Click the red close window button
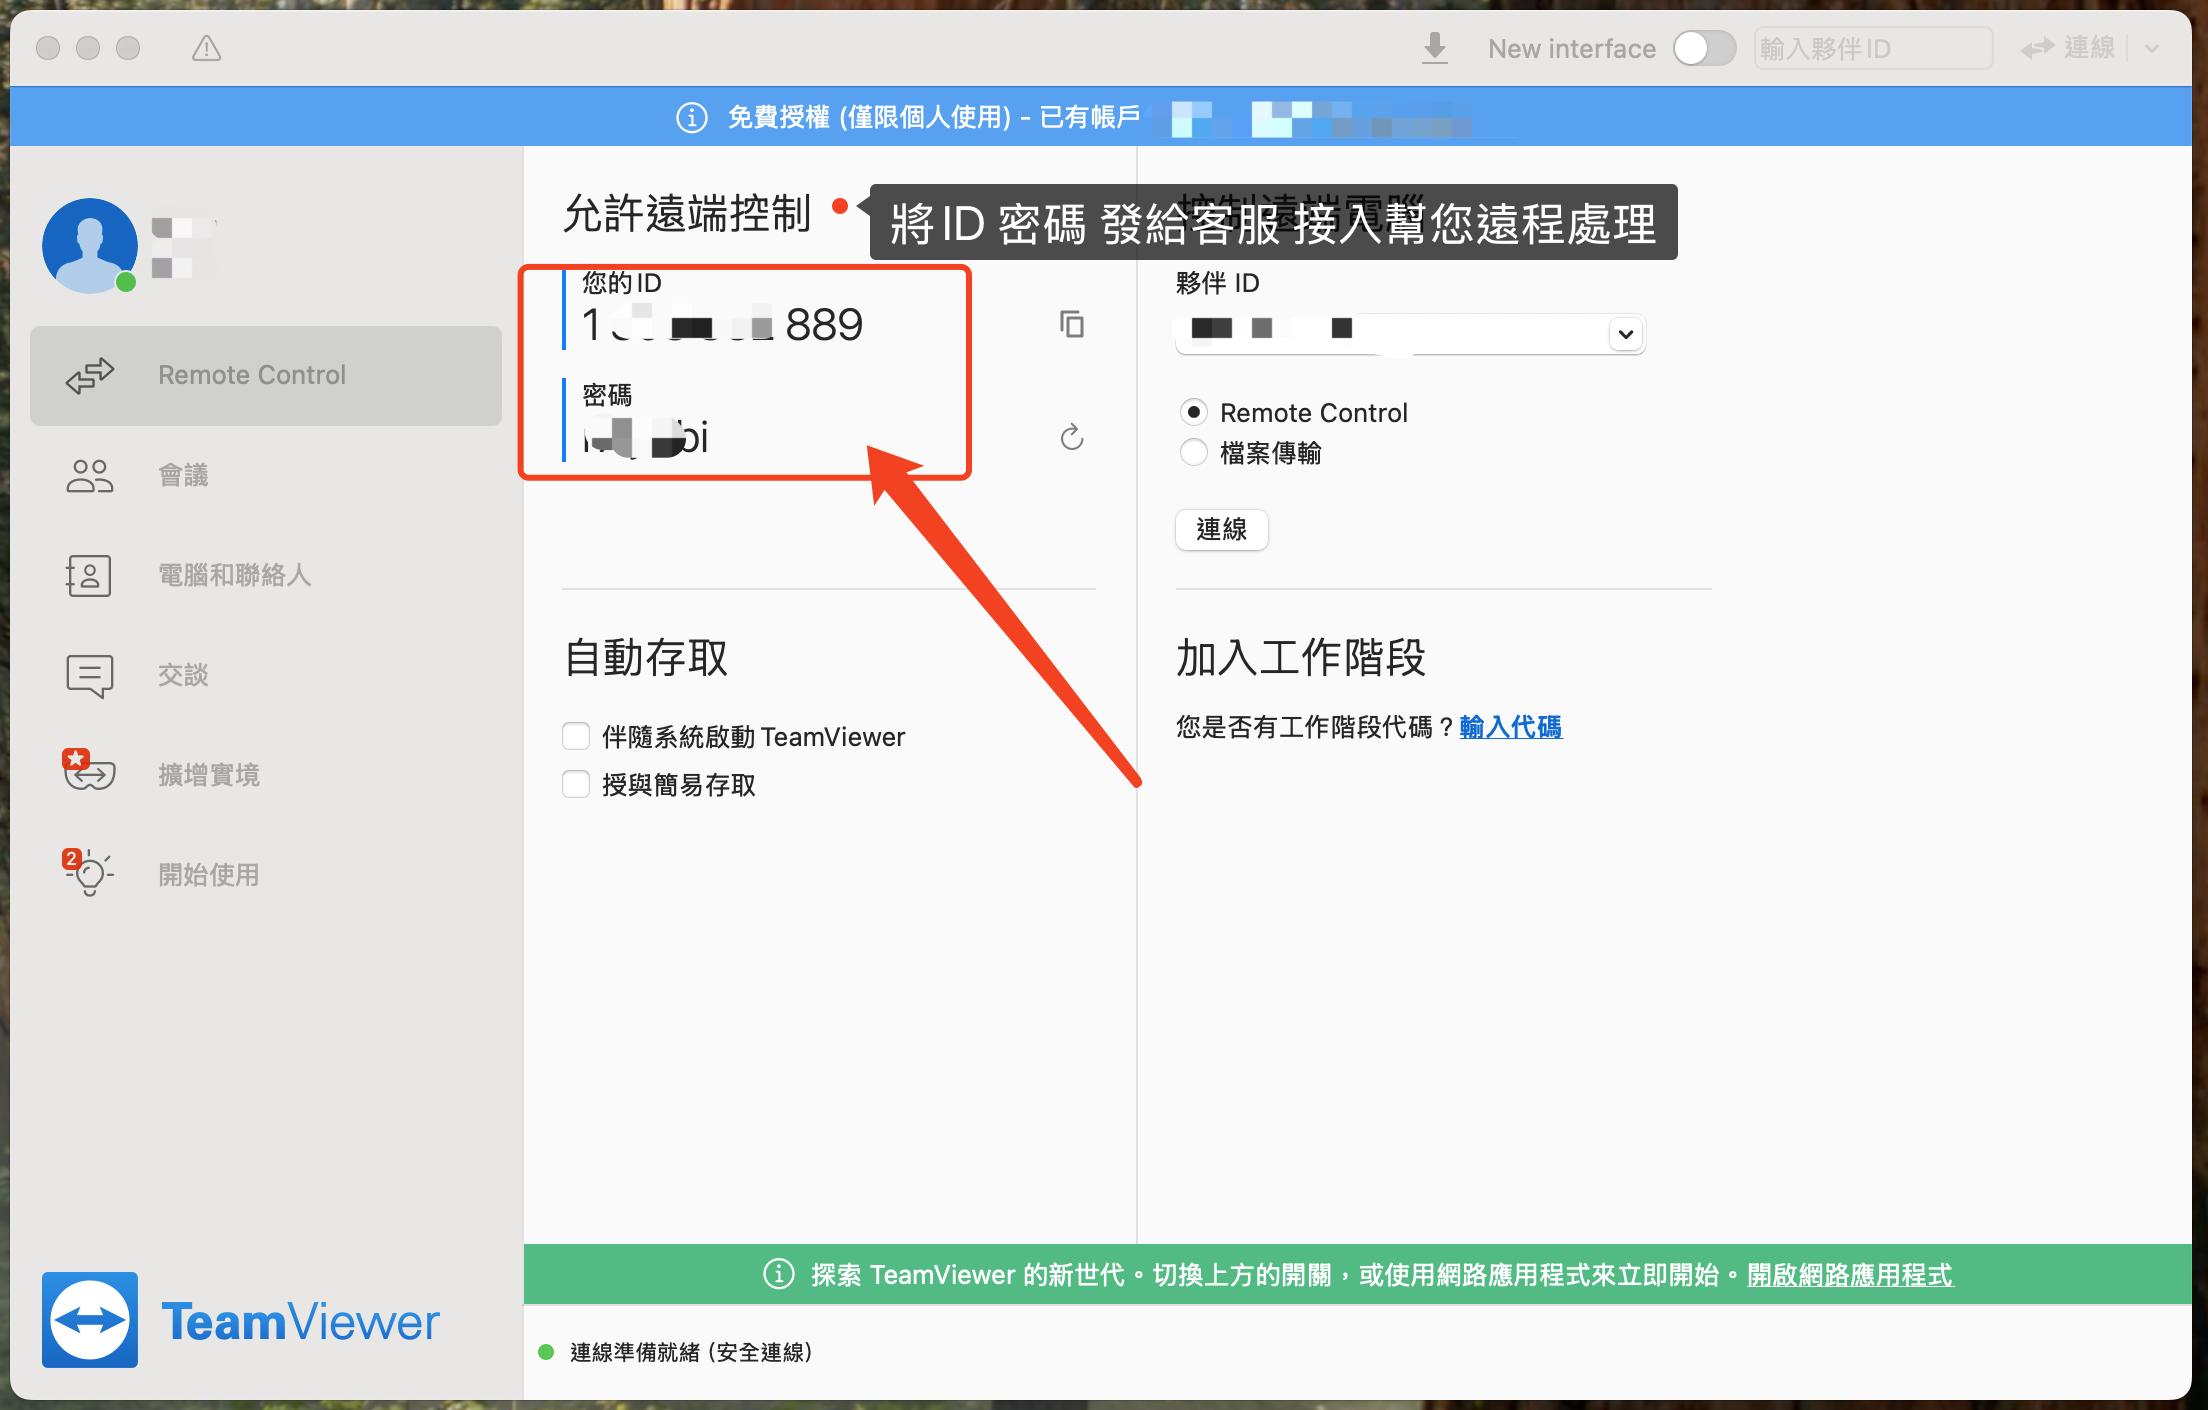2208x1410 pixels. point(48,48)
